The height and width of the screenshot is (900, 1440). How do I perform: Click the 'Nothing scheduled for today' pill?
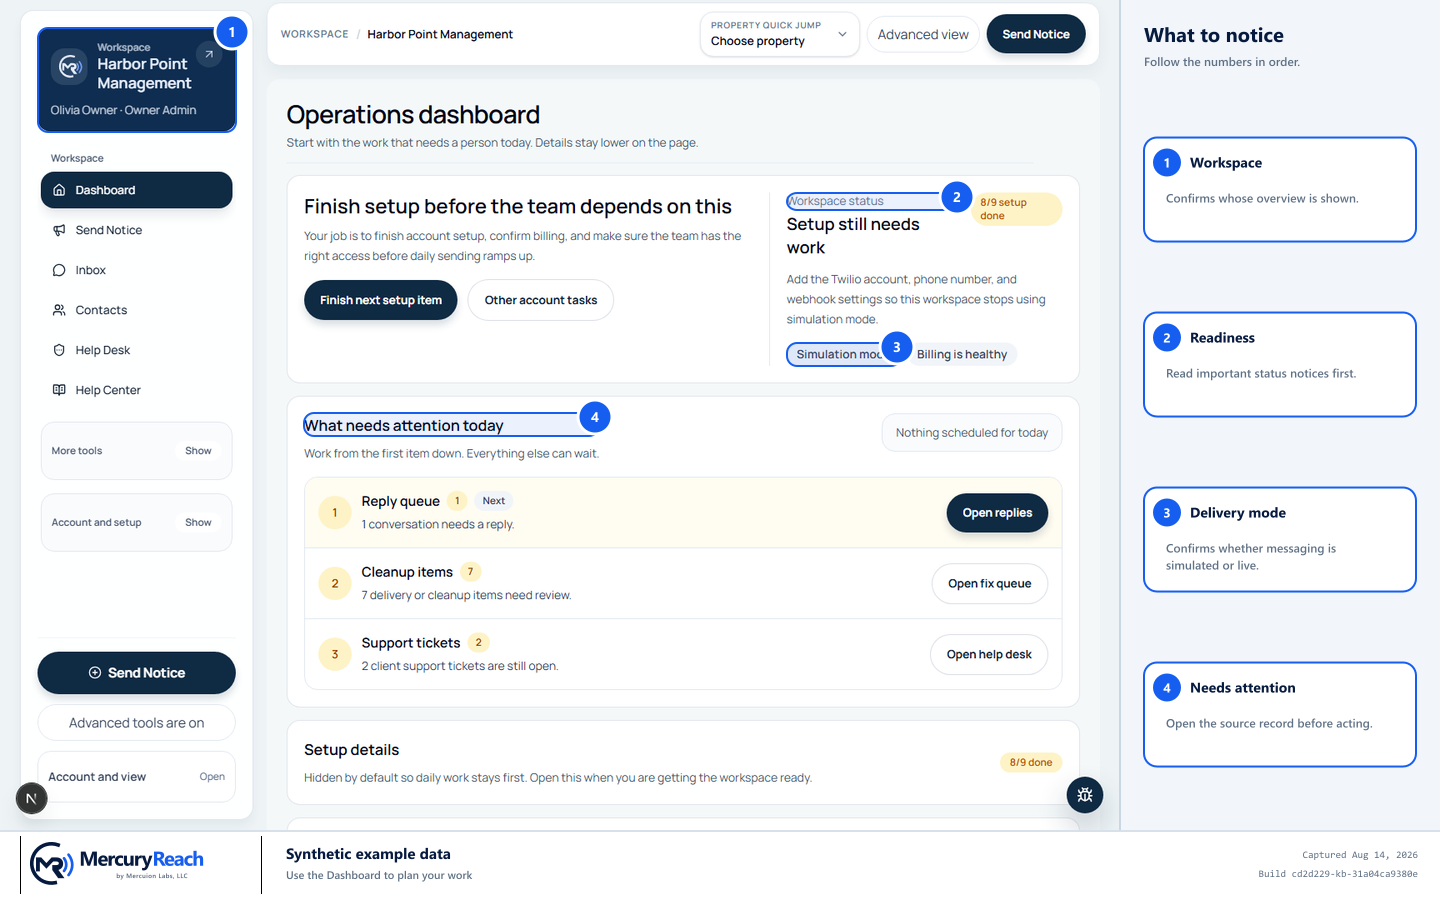pyautogui.click(x=972, y=433)
